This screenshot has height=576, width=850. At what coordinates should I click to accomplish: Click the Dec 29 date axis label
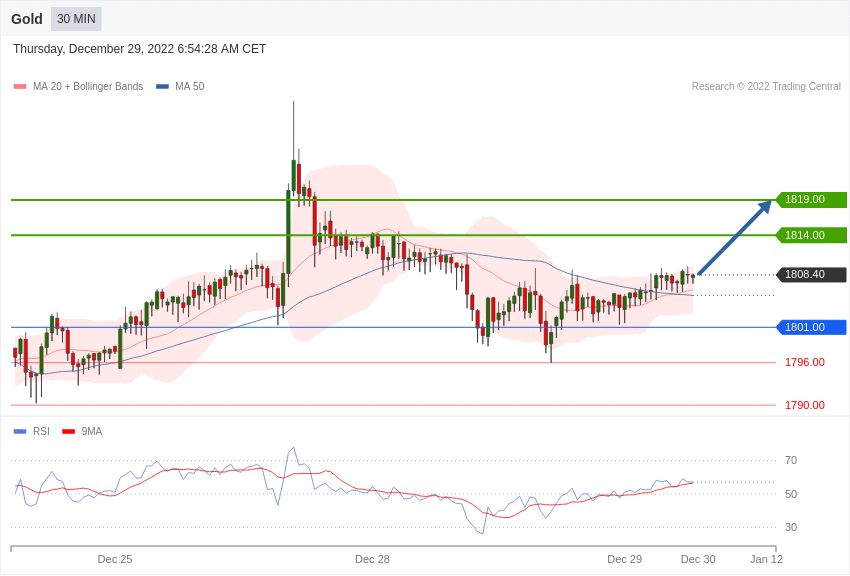coord(624,559)
